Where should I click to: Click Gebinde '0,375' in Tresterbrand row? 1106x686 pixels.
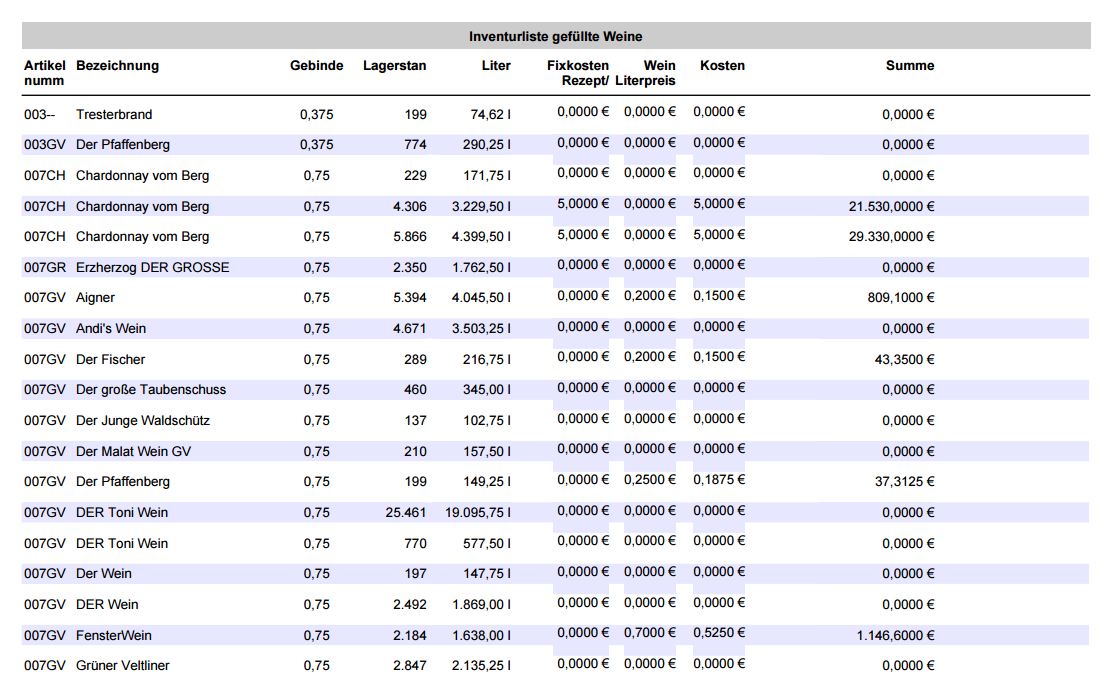point(317,114)
